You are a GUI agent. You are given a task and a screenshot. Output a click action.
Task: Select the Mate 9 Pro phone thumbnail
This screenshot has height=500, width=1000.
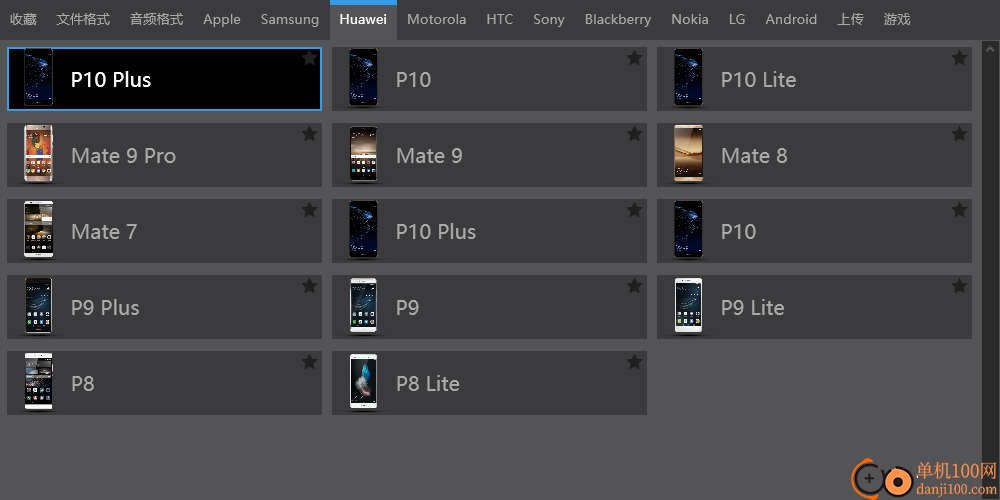38,154
